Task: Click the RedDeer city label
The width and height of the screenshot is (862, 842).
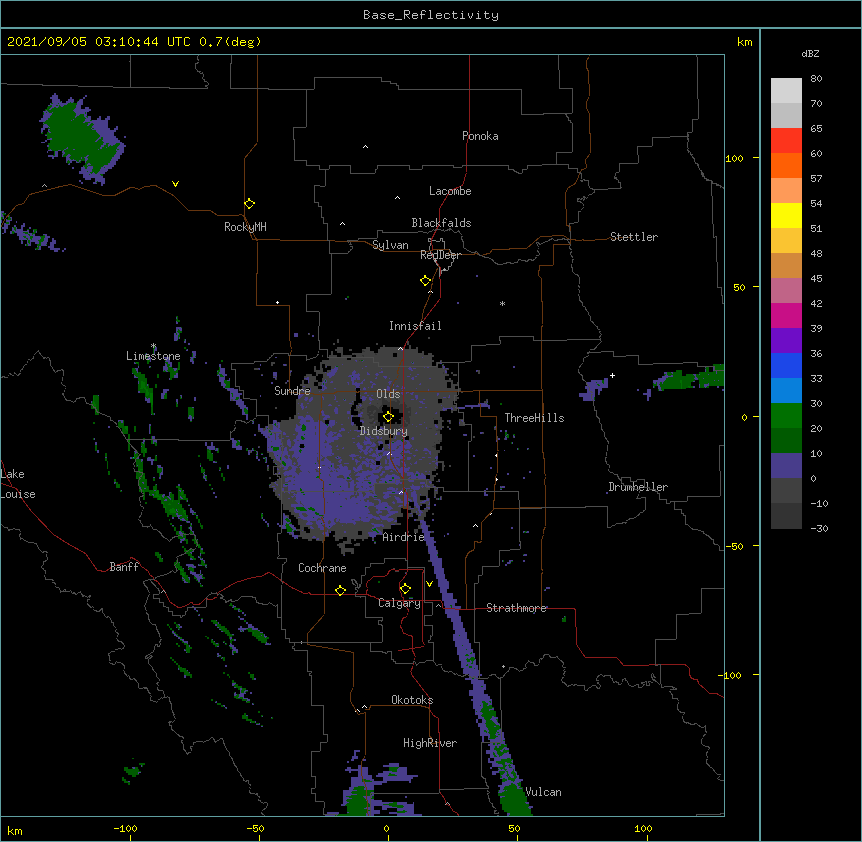Action: (x=440, y=255)
